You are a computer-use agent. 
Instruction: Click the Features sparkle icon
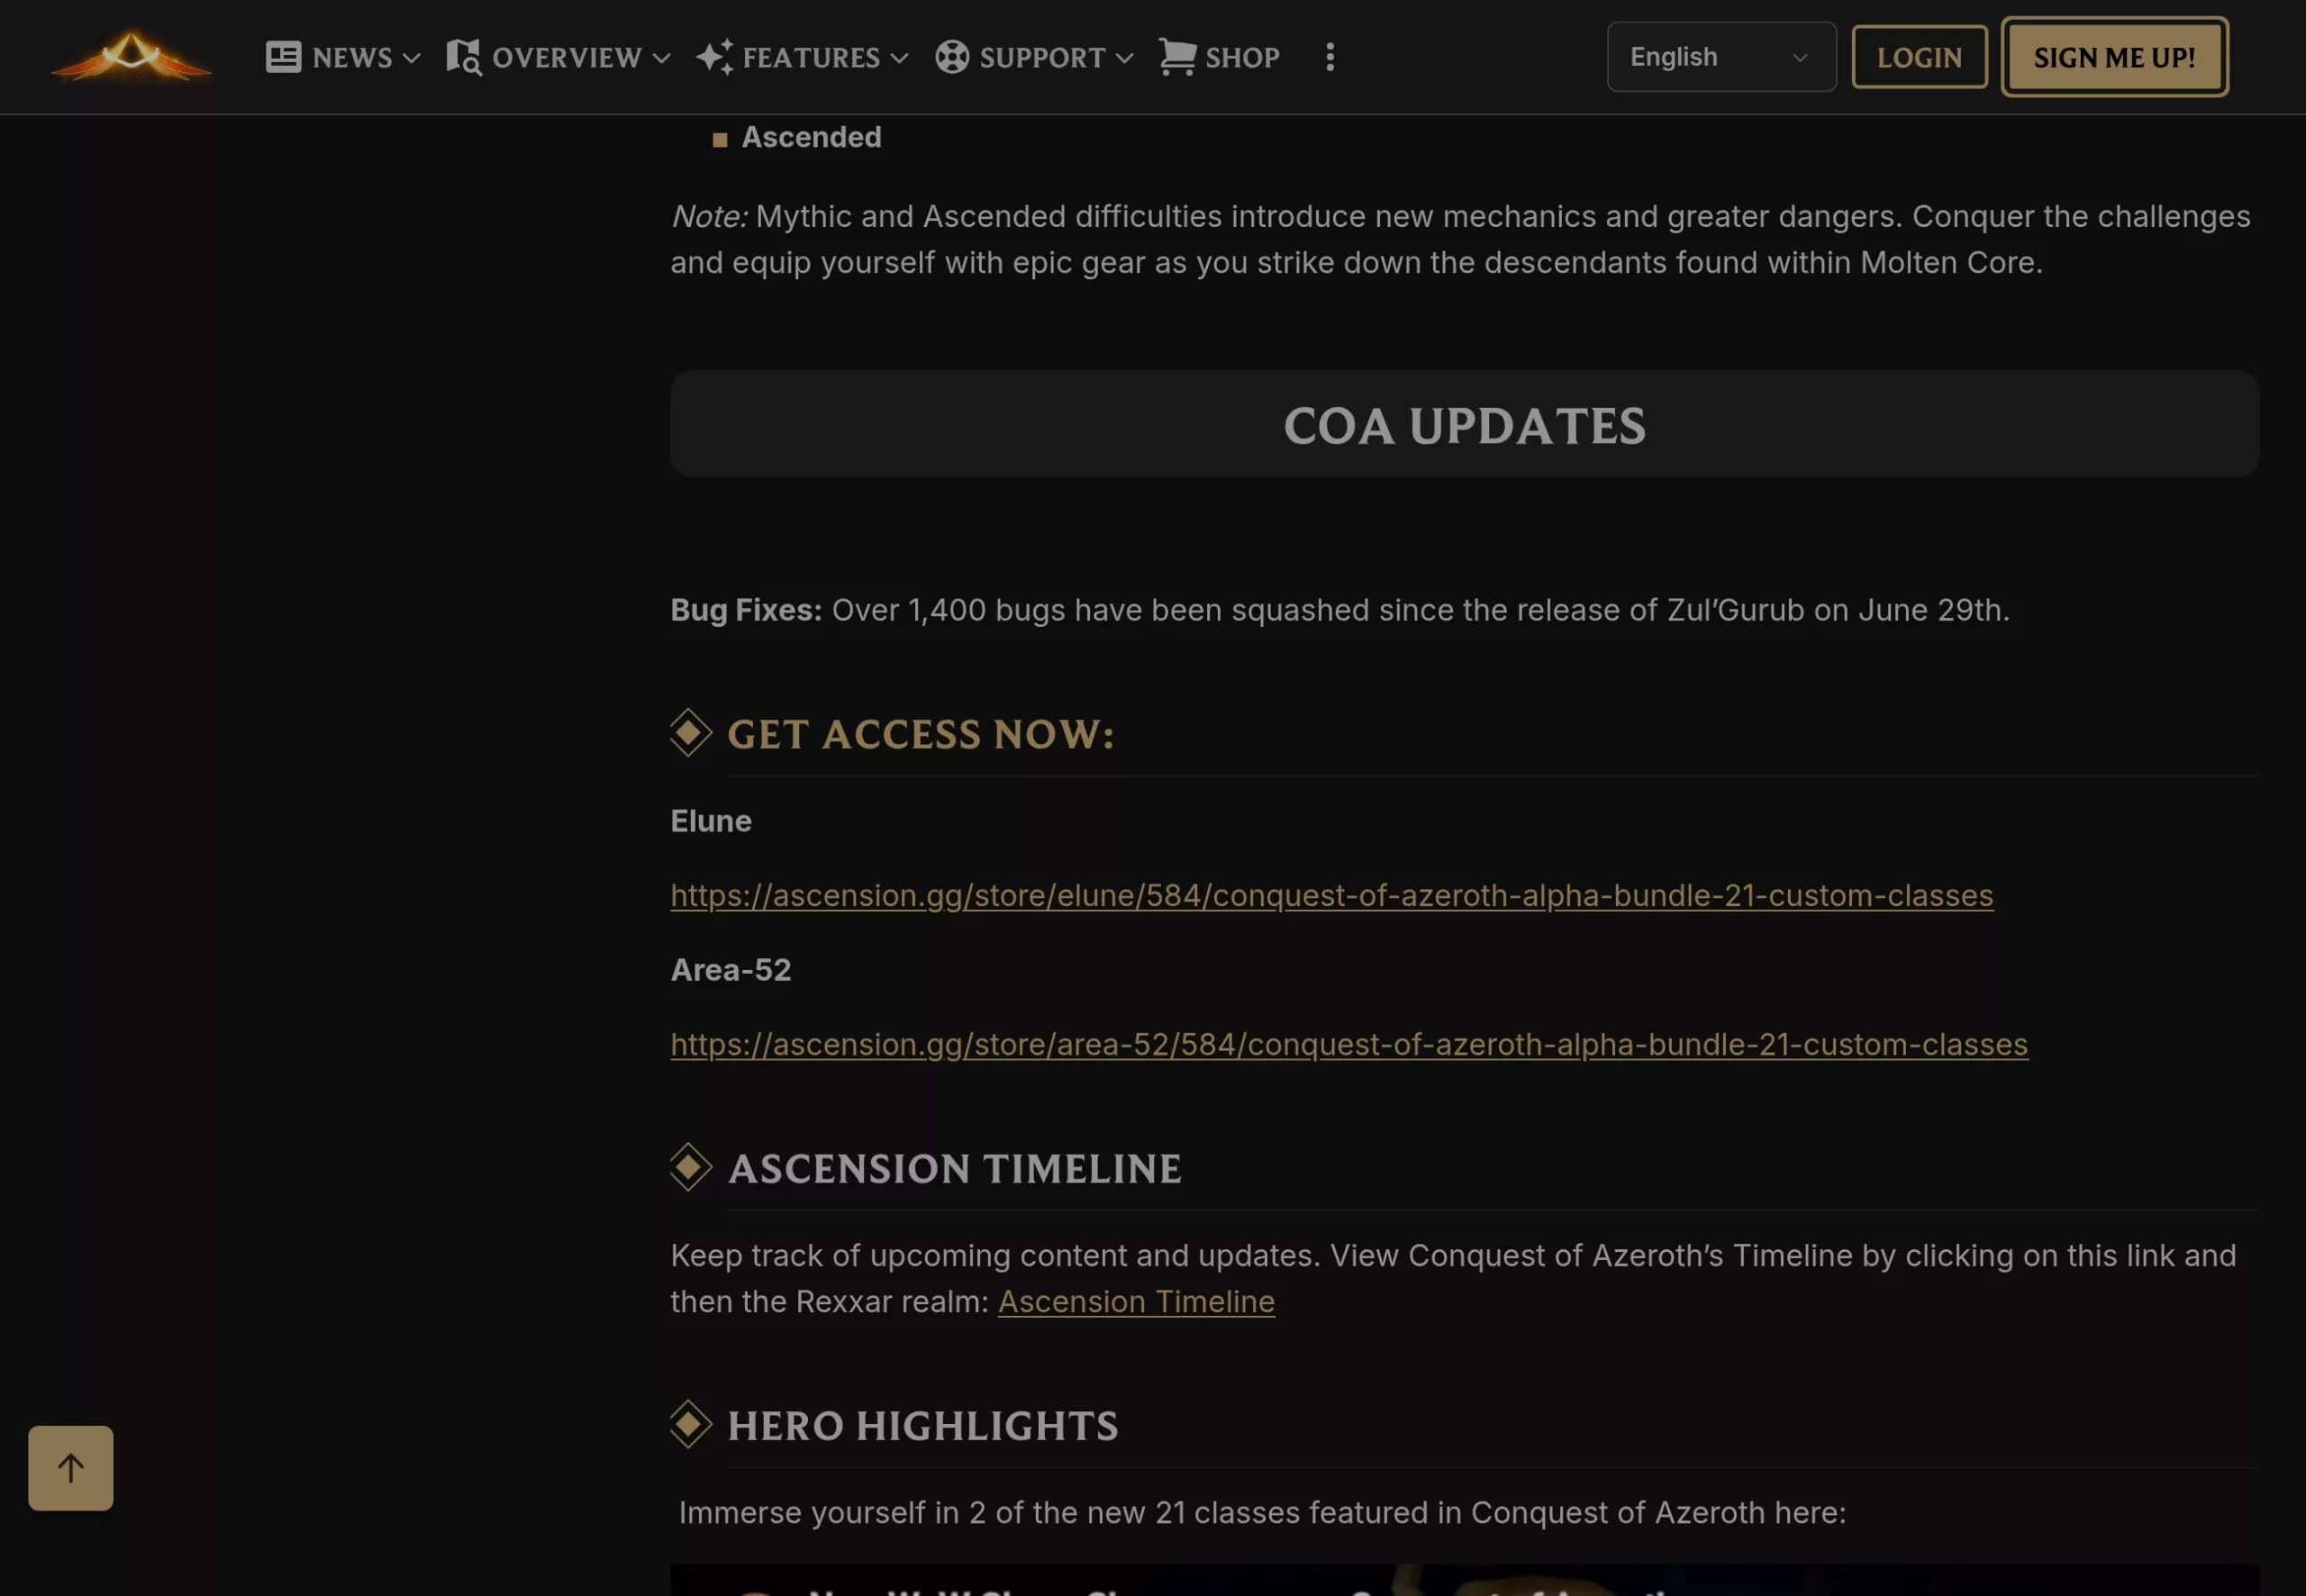(x=715, y=57)
